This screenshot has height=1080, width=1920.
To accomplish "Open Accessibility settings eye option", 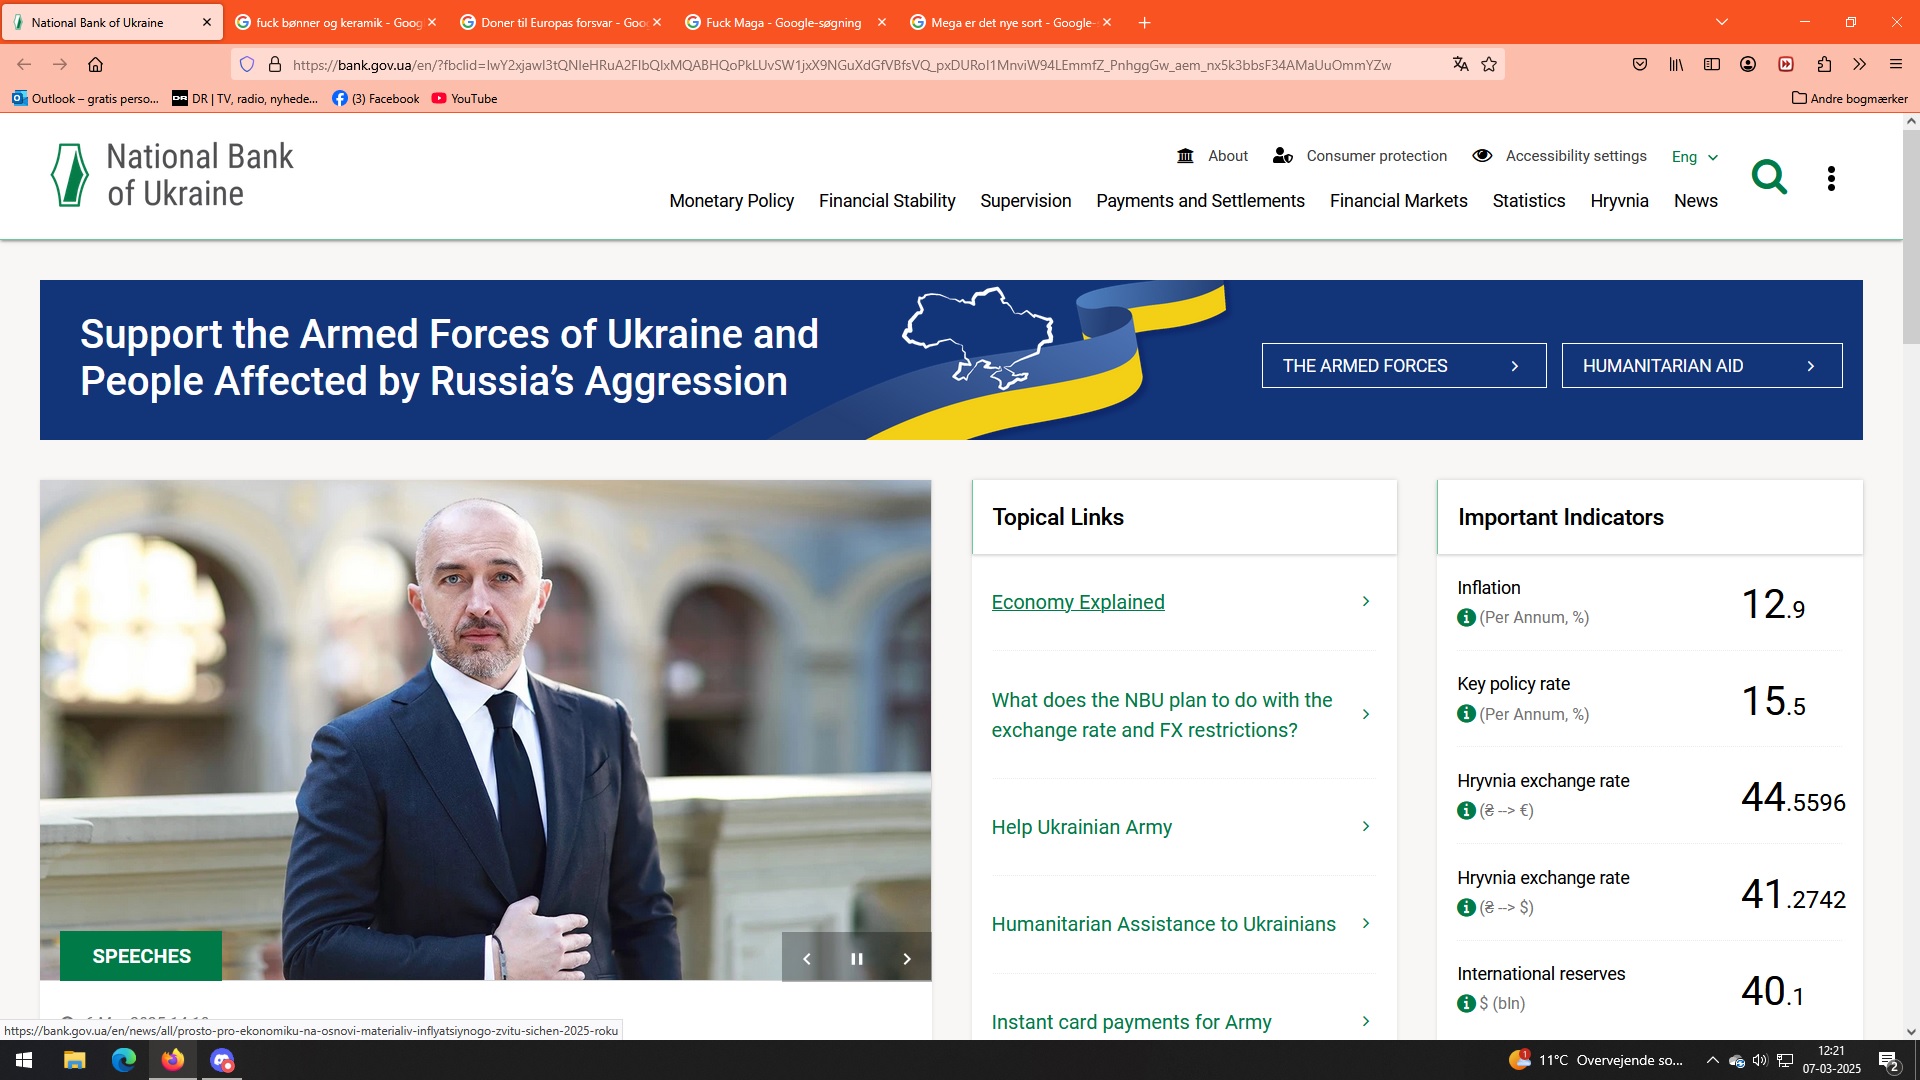I will (x=1560, y=156).
